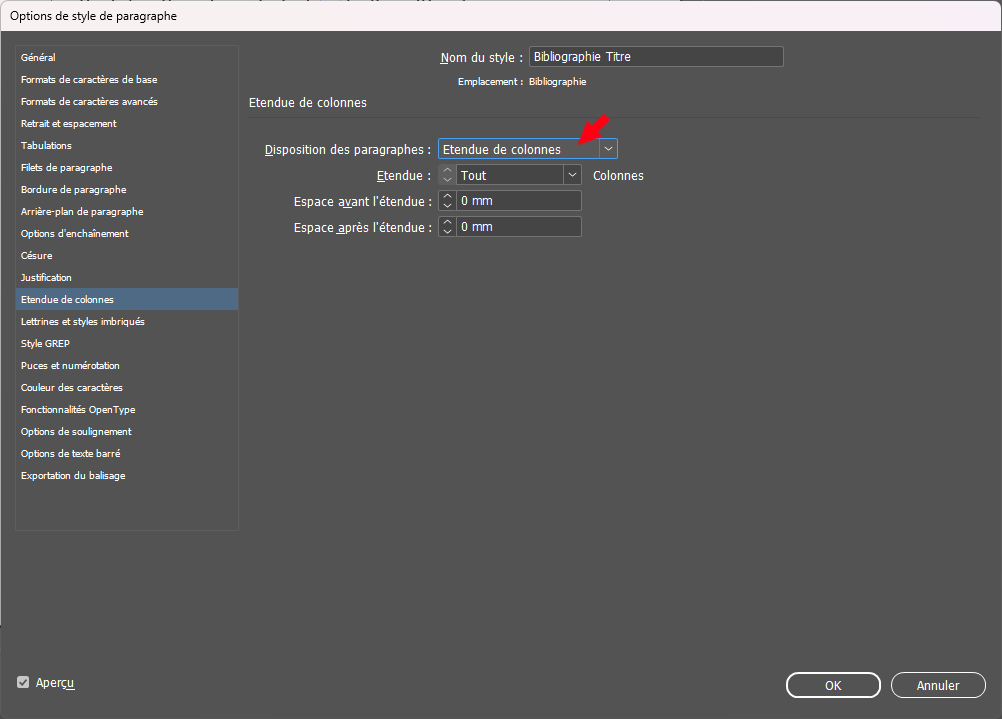This screenshot has width=1002, height=719.
Task: Click the Espace avant l'étendue stepper
Action: pos(447,201)
